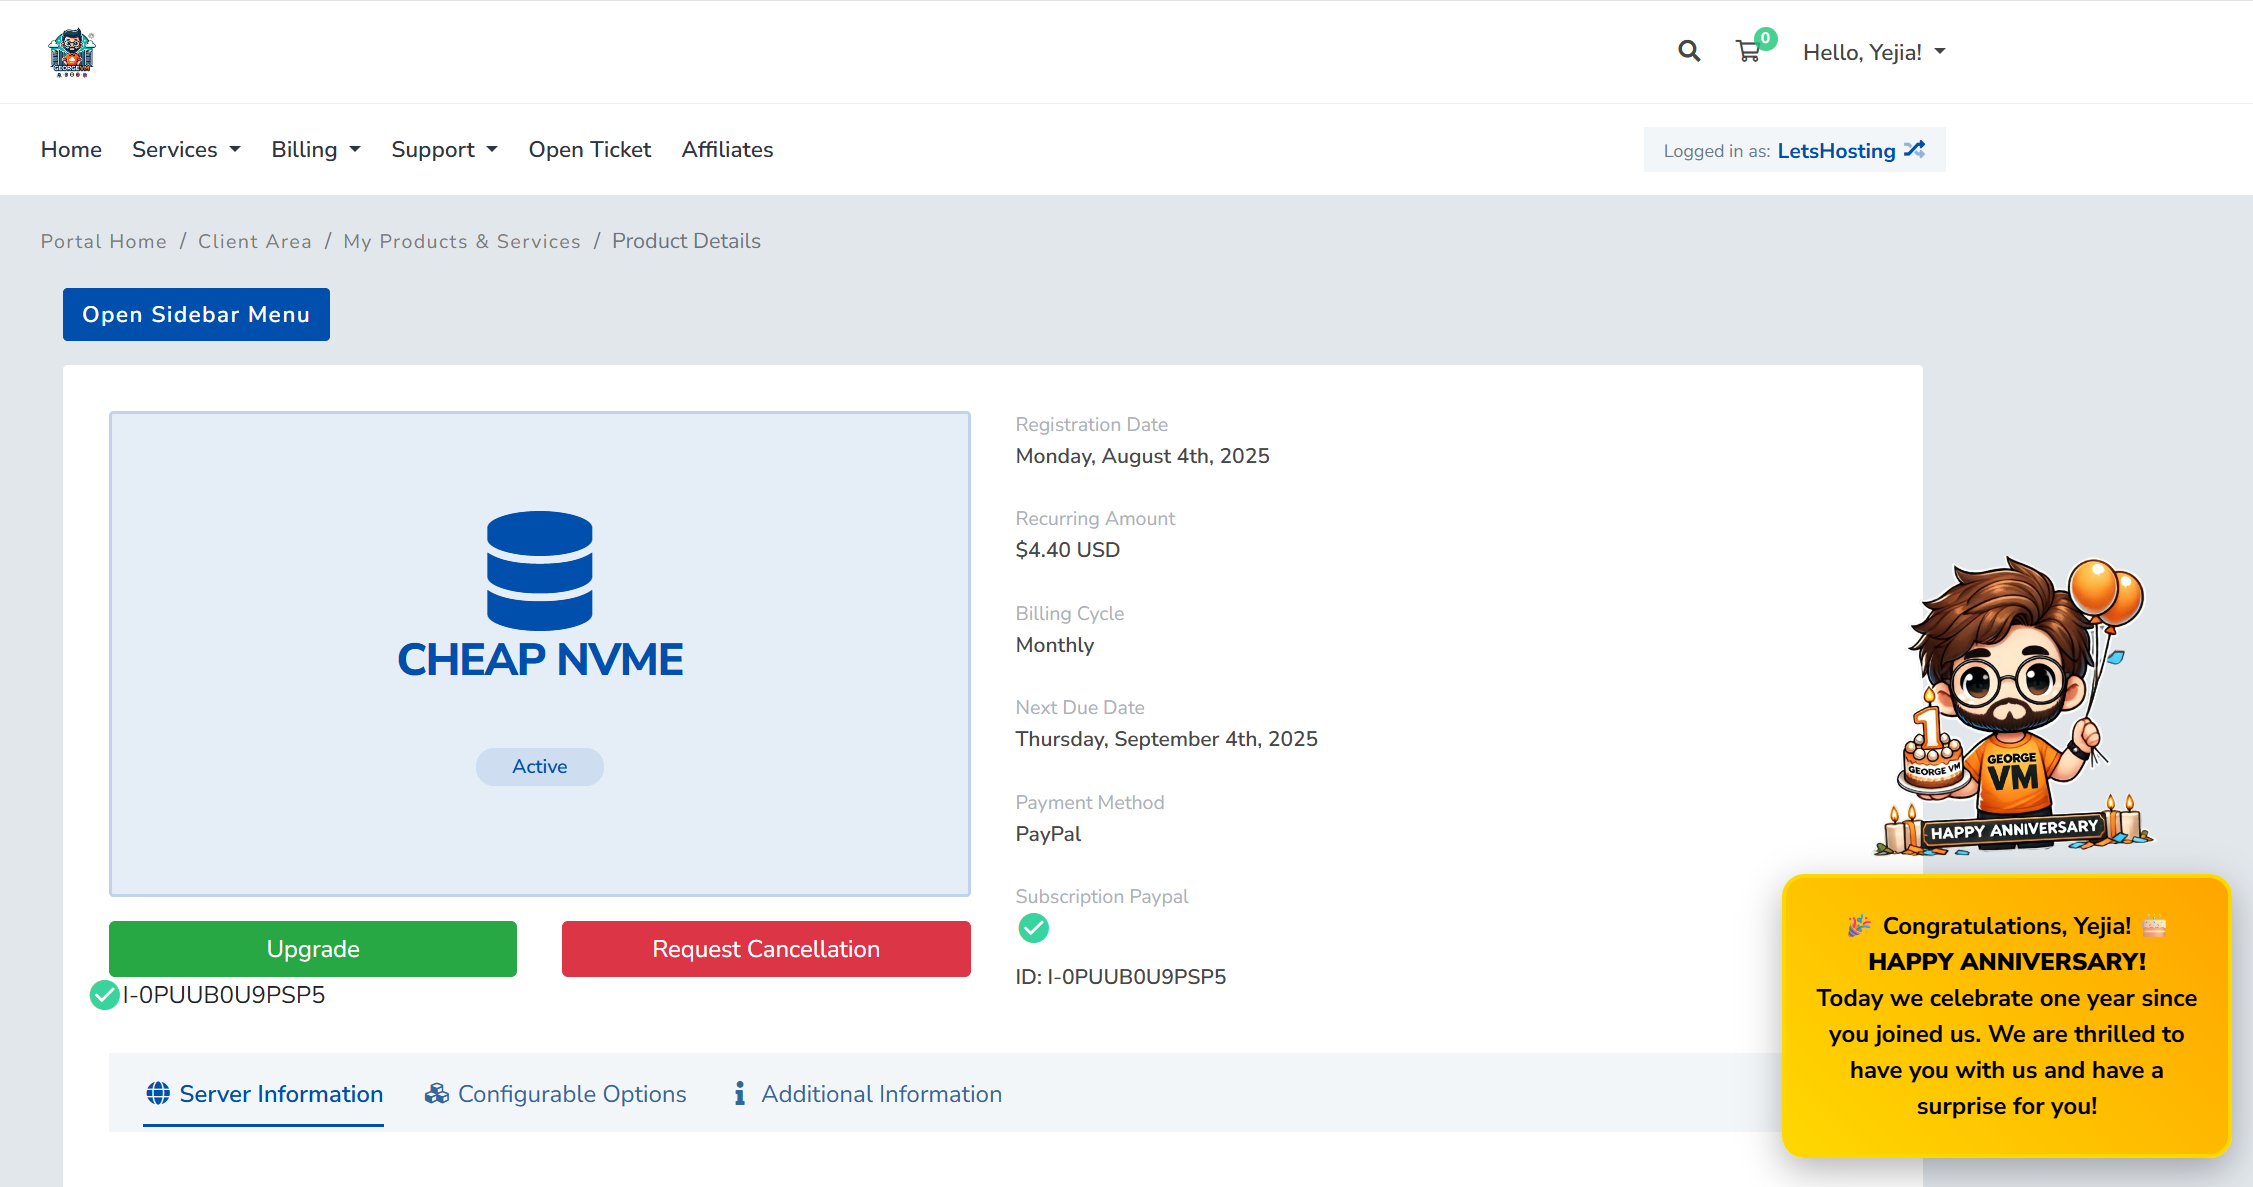Click the green checkmark under Subscription Paypal
The width and height of the screenshot is (2253, 1187).
(1033, 928)
